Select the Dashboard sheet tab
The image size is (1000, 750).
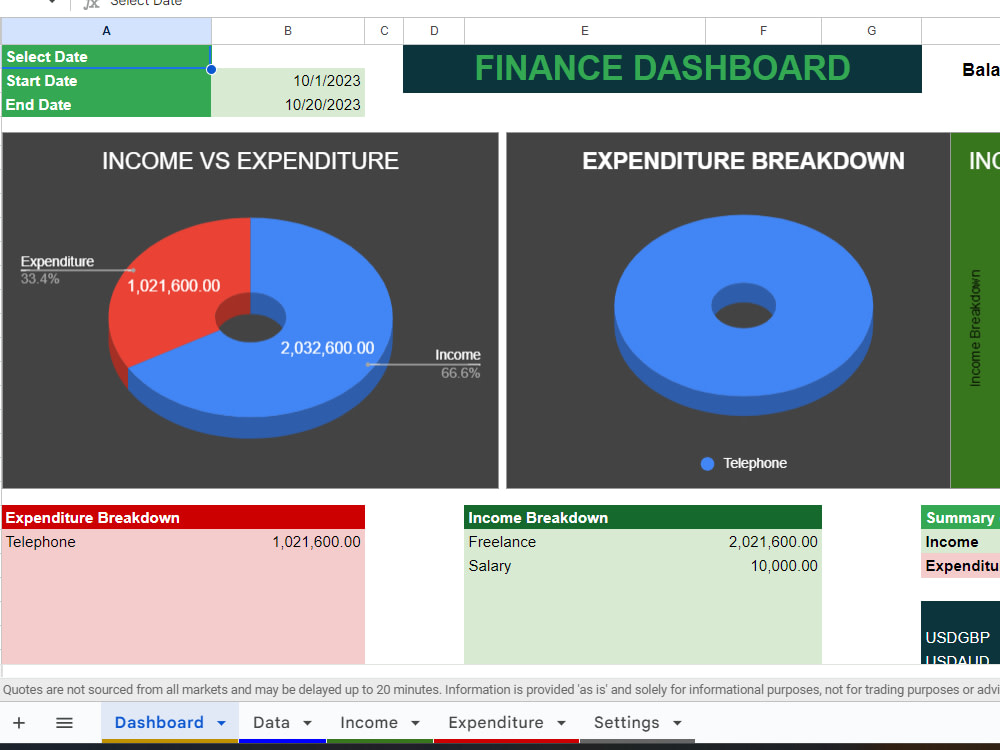click(x=159, y=723)
